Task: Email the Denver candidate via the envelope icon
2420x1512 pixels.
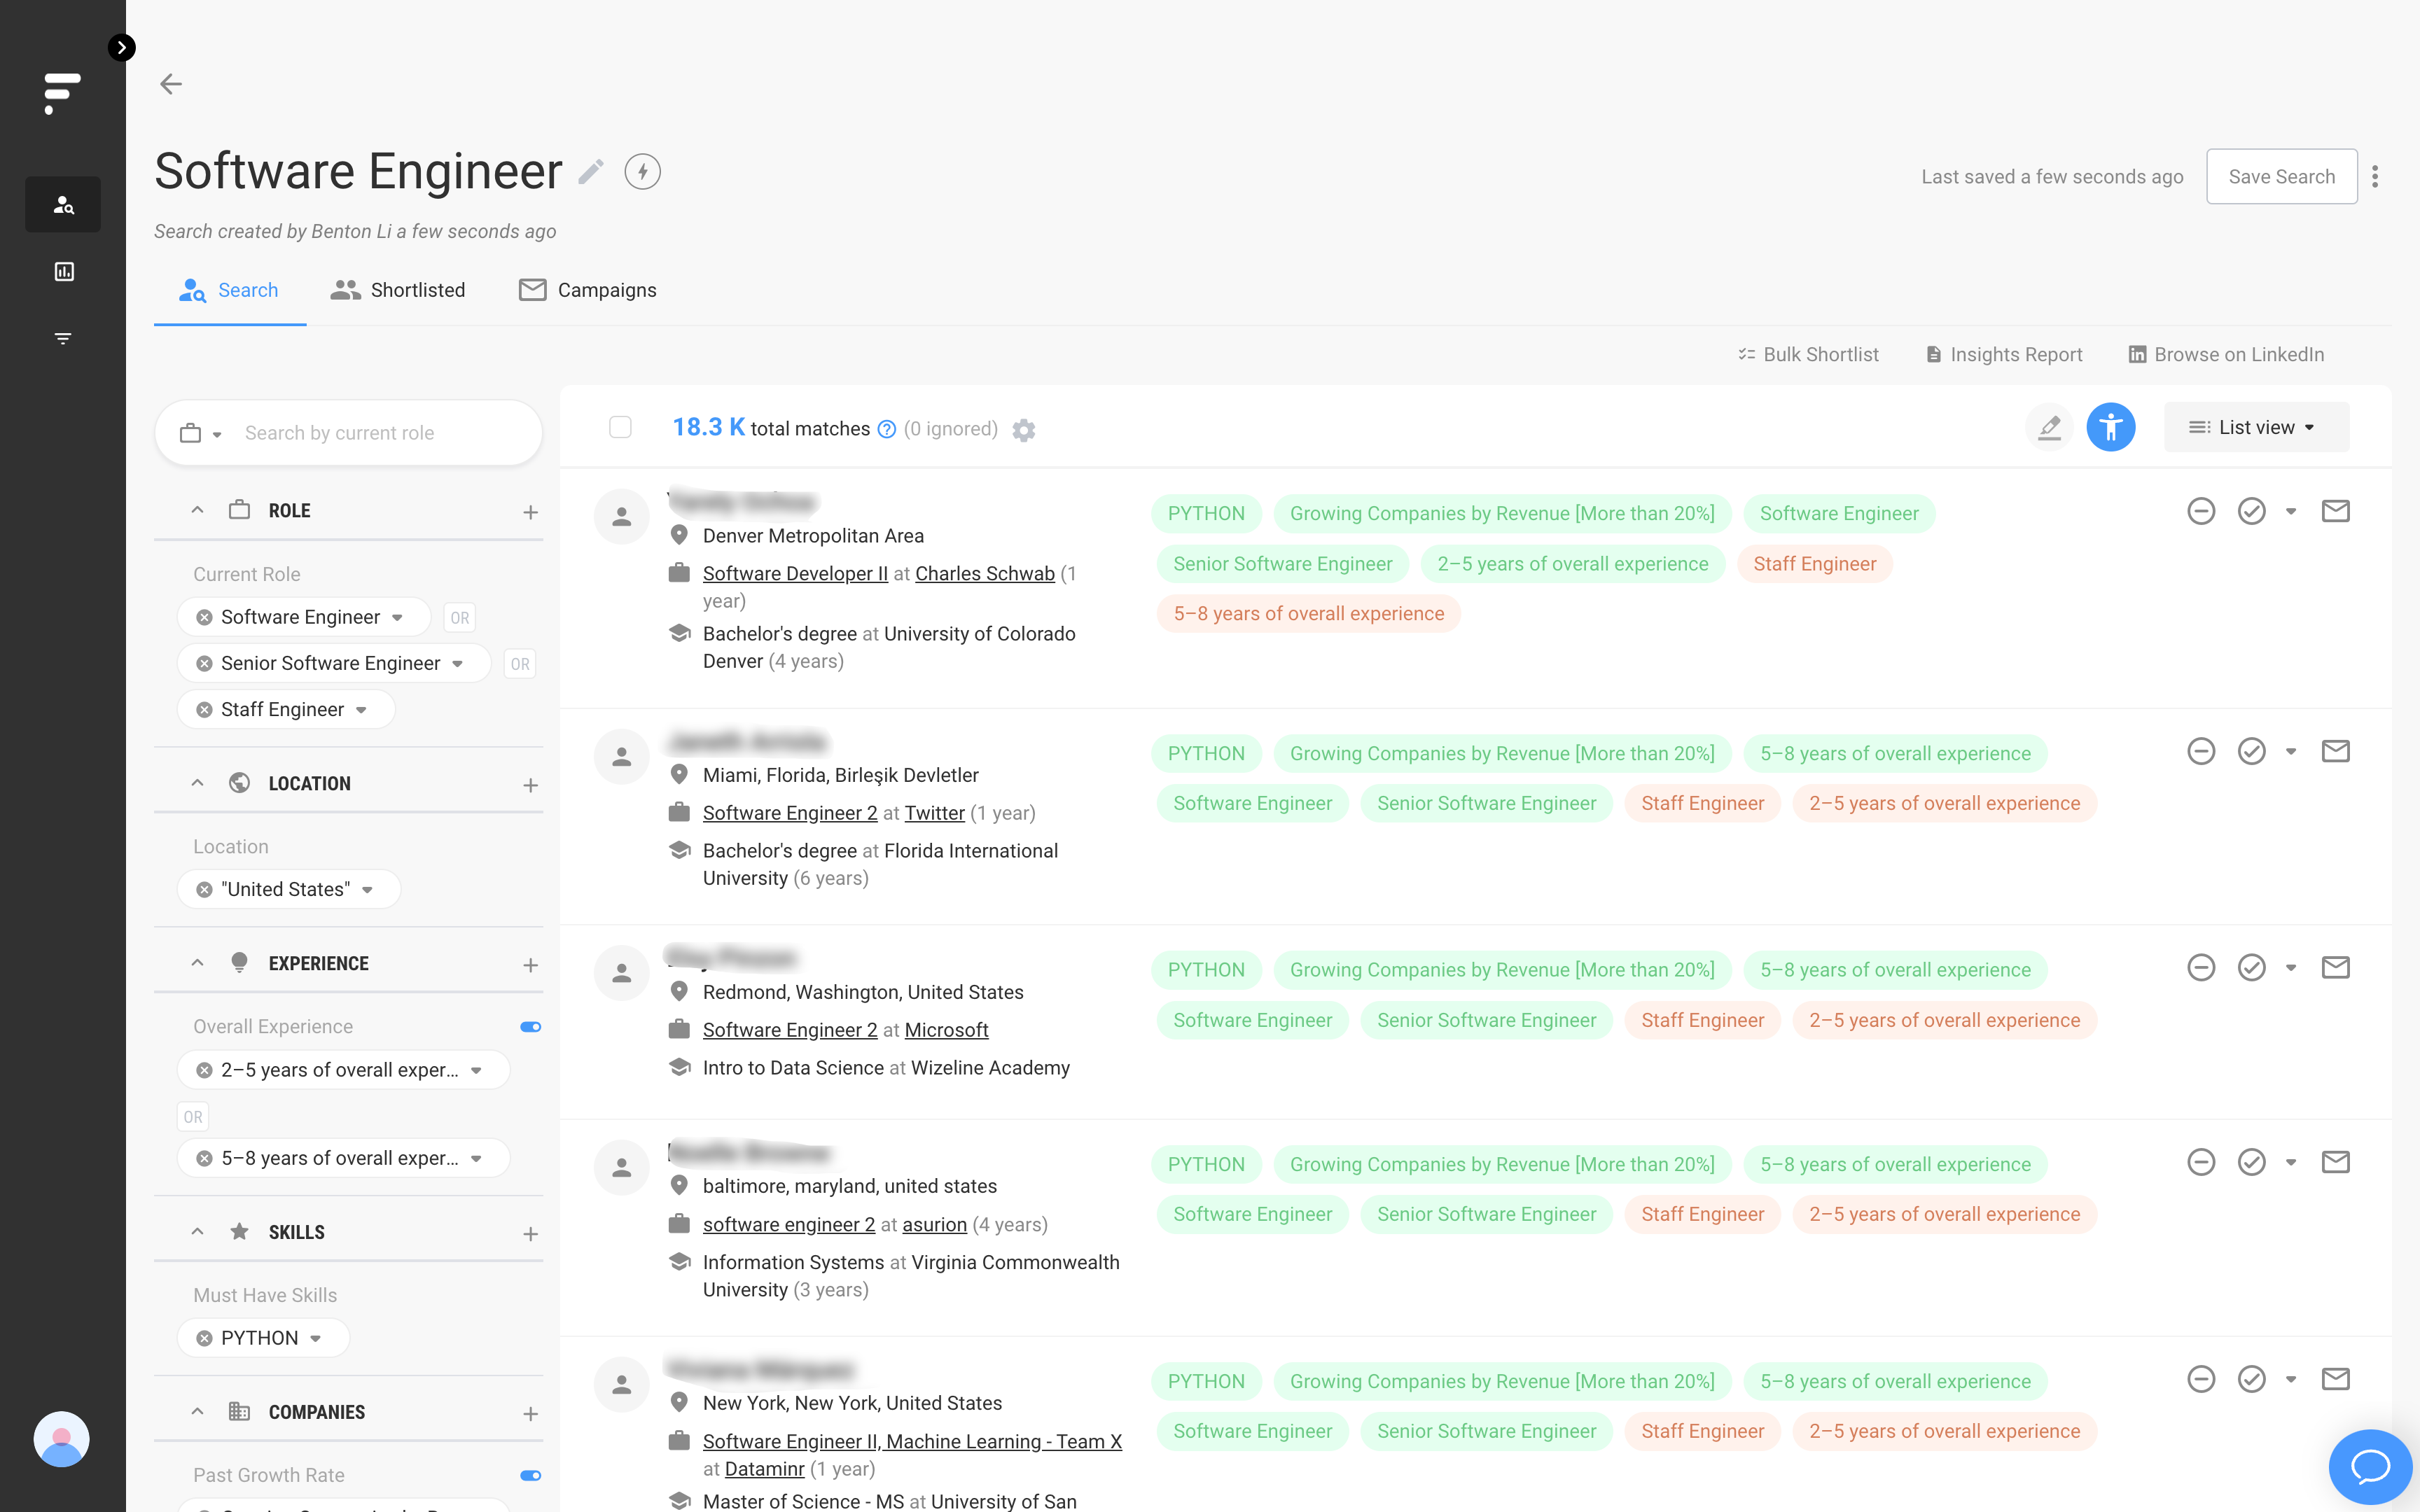Action: point(2335,510)
